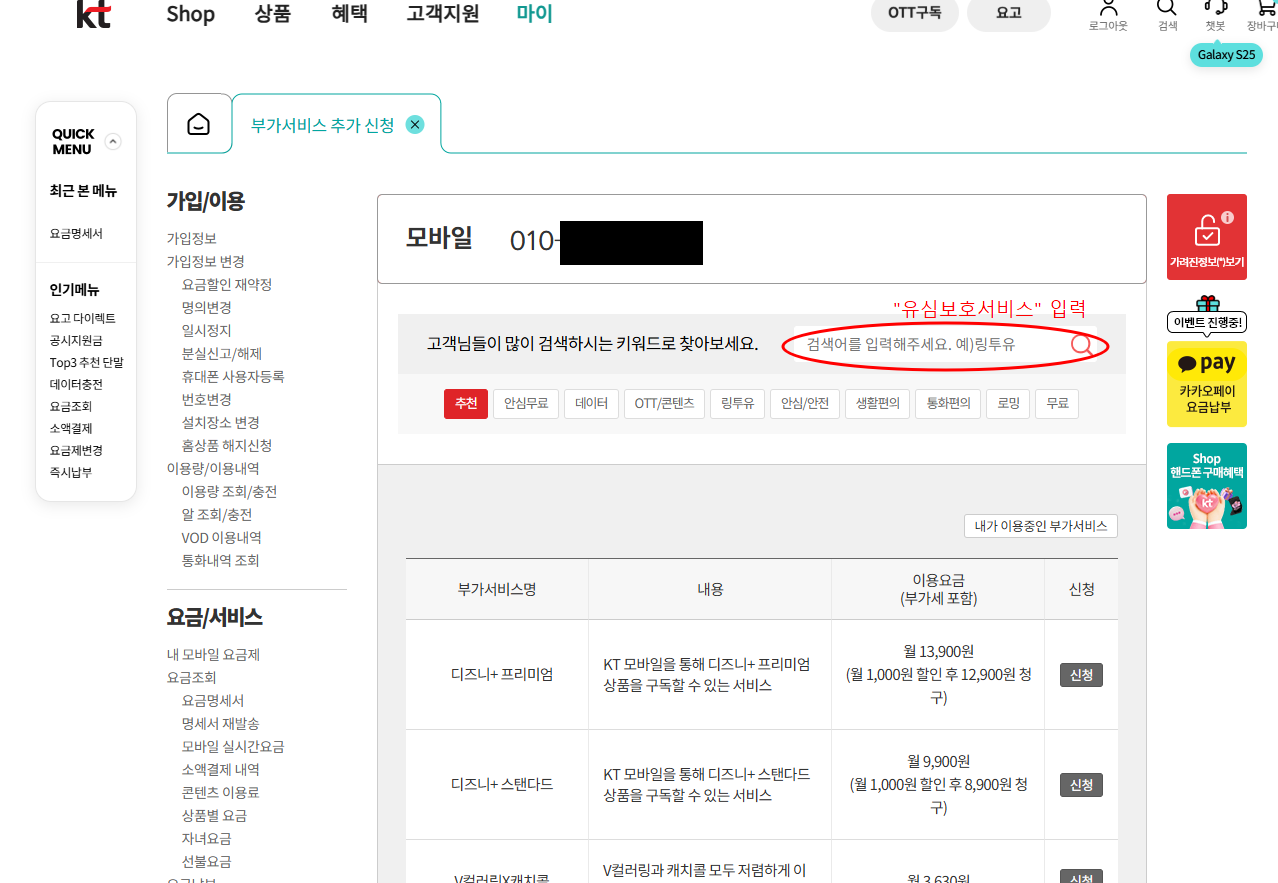1278x883 pixels.
Task: Click the OTT구독 button
Action: coord(915,13)
